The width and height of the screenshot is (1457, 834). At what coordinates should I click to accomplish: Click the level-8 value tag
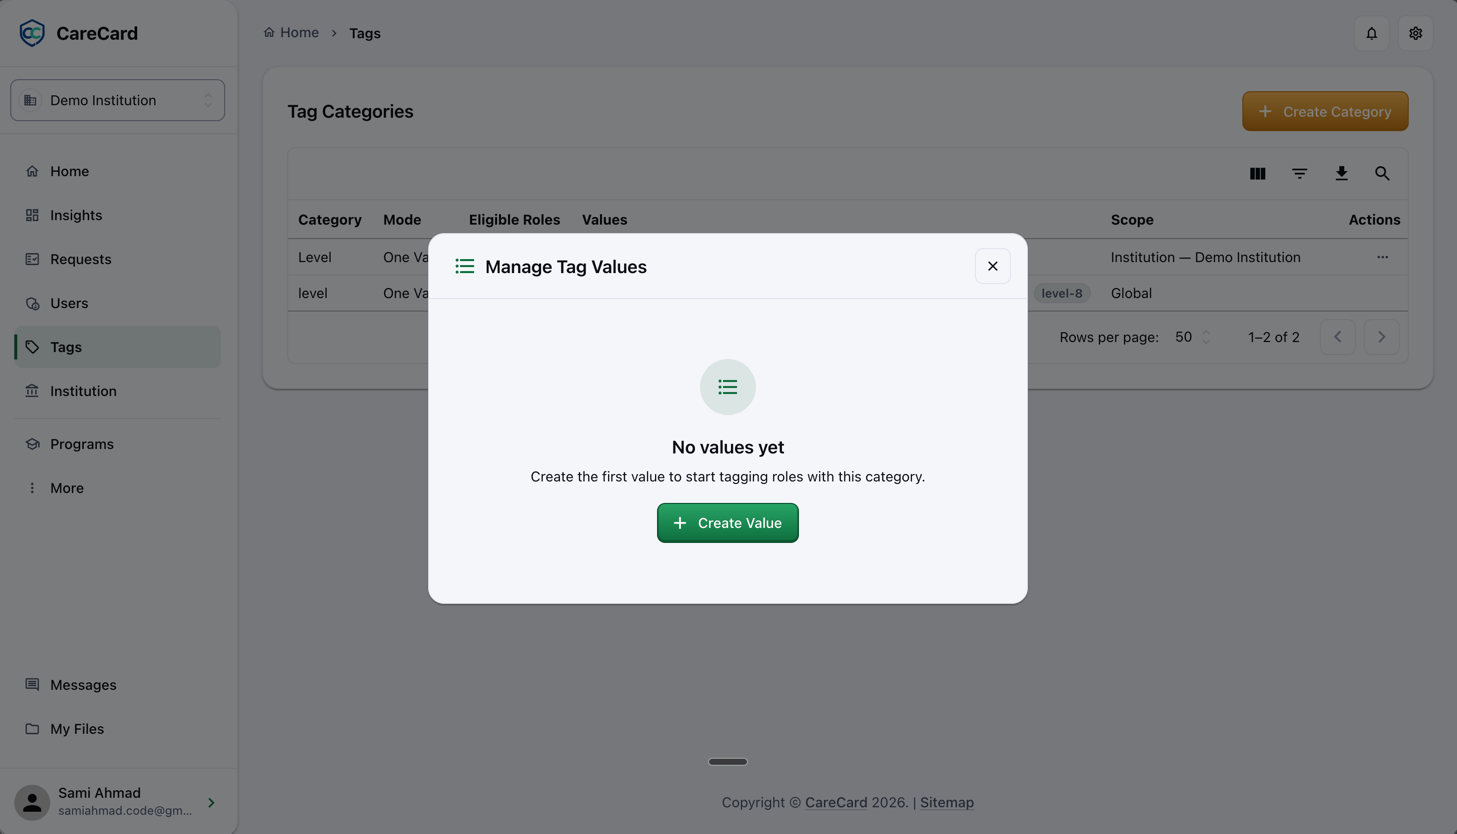[1061, 293]
